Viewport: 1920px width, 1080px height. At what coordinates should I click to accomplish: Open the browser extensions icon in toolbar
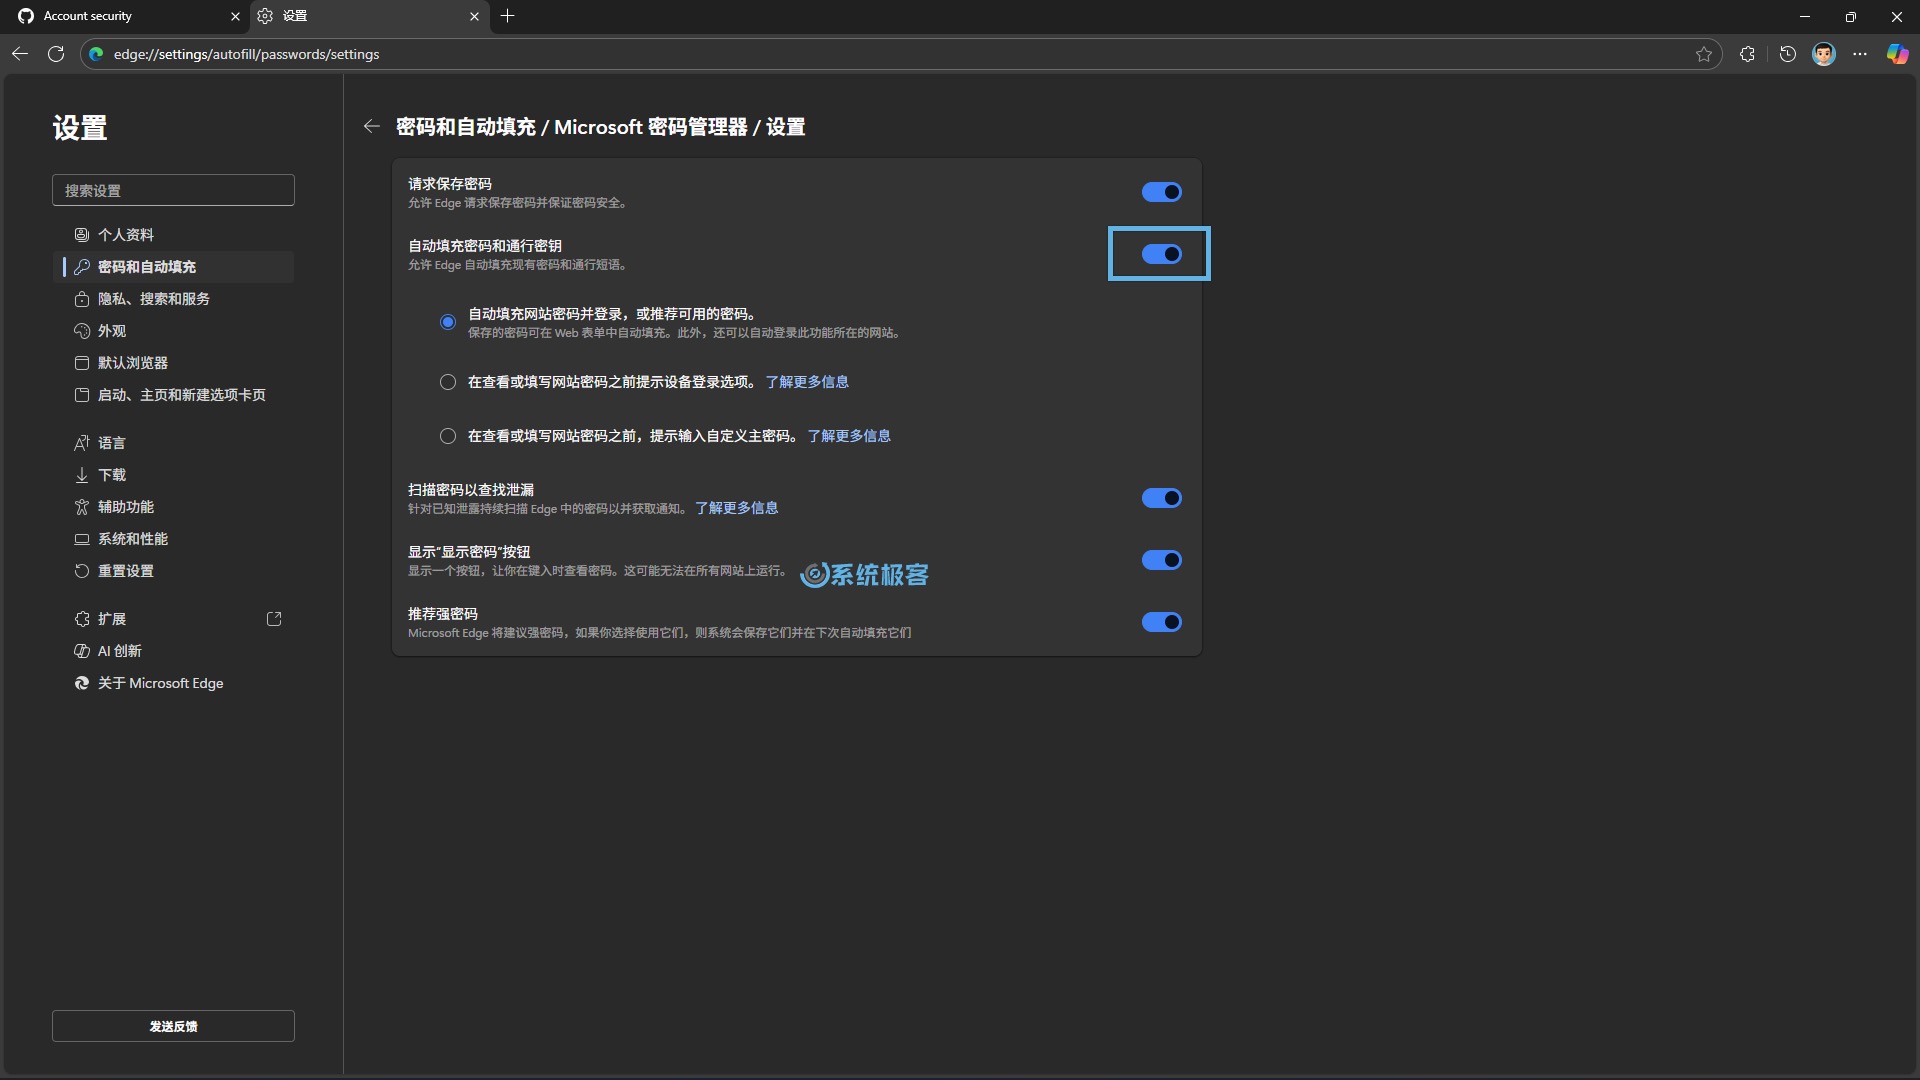point(1746,54)
